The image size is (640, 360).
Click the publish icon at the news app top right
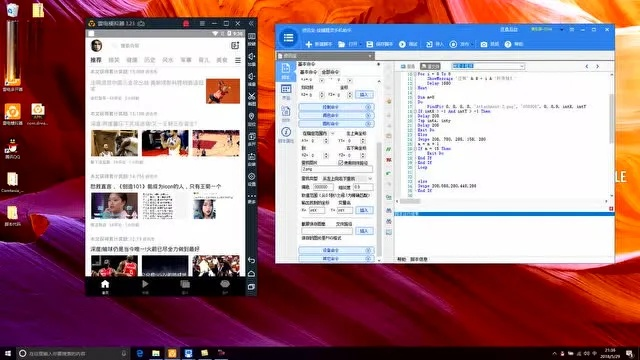pos(235,45)
